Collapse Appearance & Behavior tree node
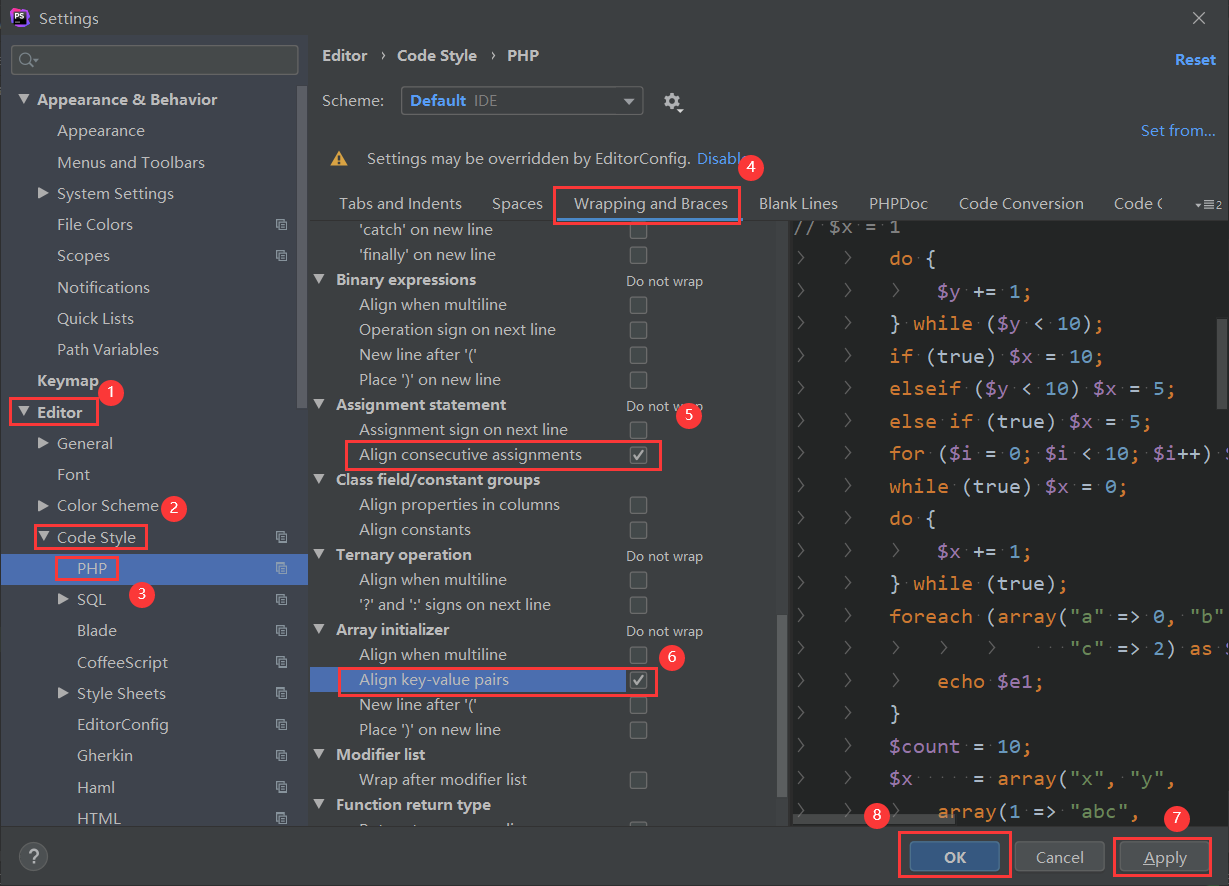This screenshot has width=1229, height=886. (24, 100)
